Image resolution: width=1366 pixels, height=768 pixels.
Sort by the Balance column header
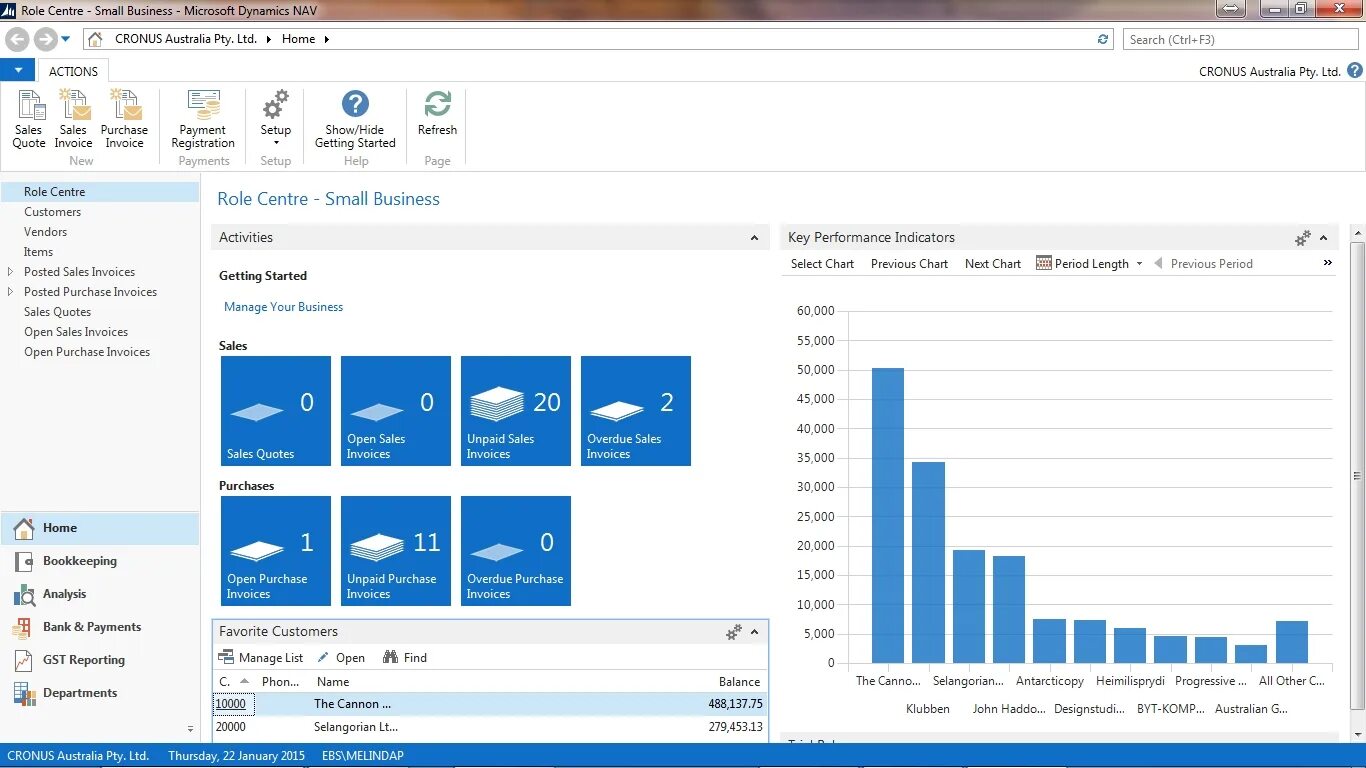740,682
